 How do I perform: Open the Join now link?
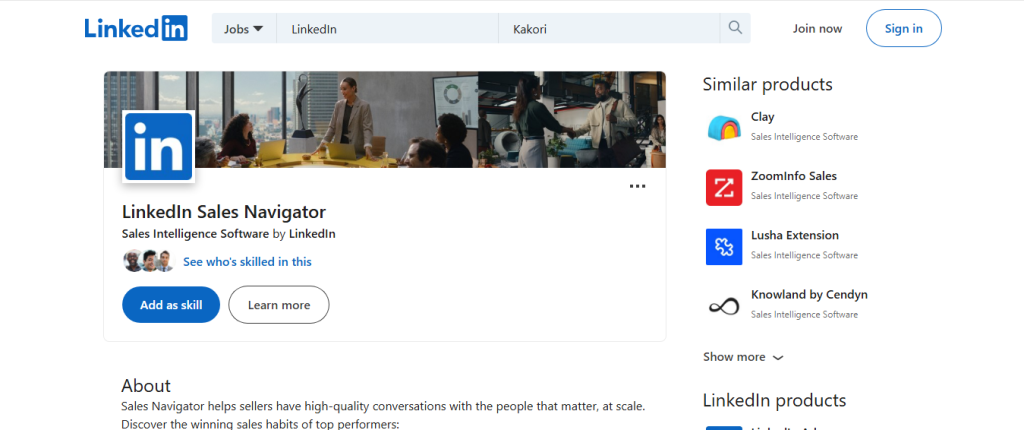pos(818,29)
